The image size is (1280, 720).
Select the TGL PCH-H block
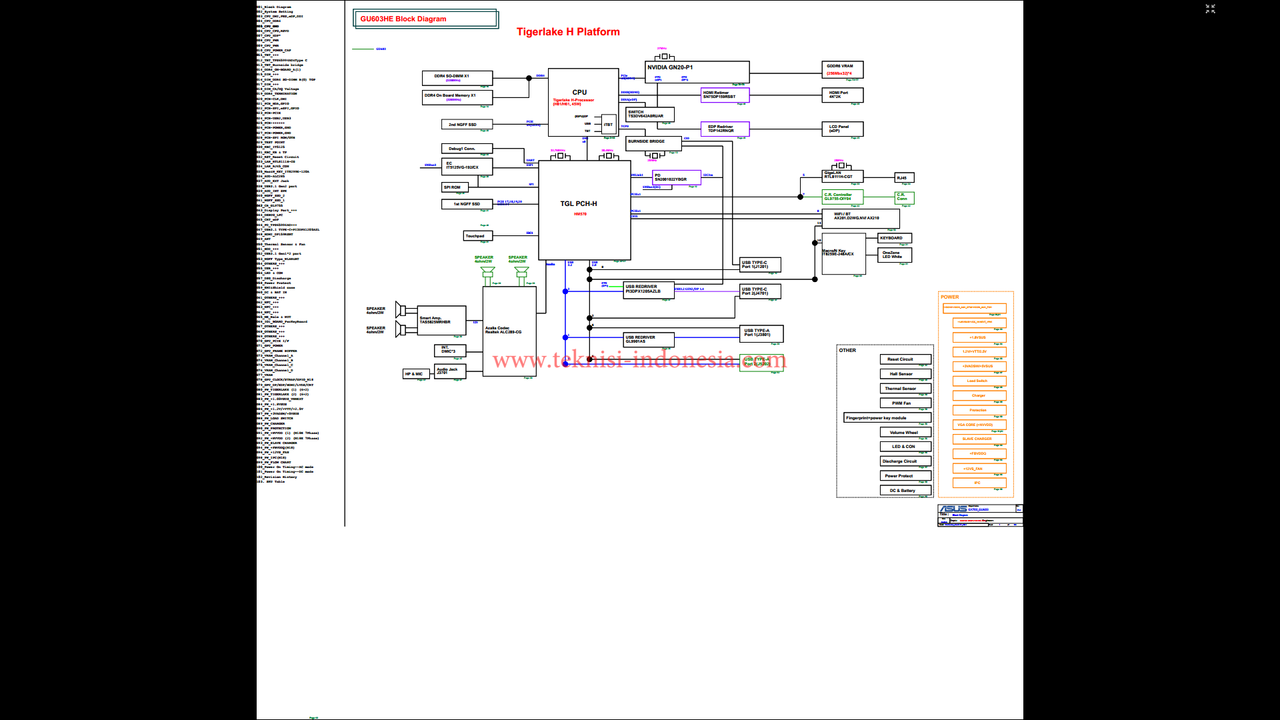(584, 210)
